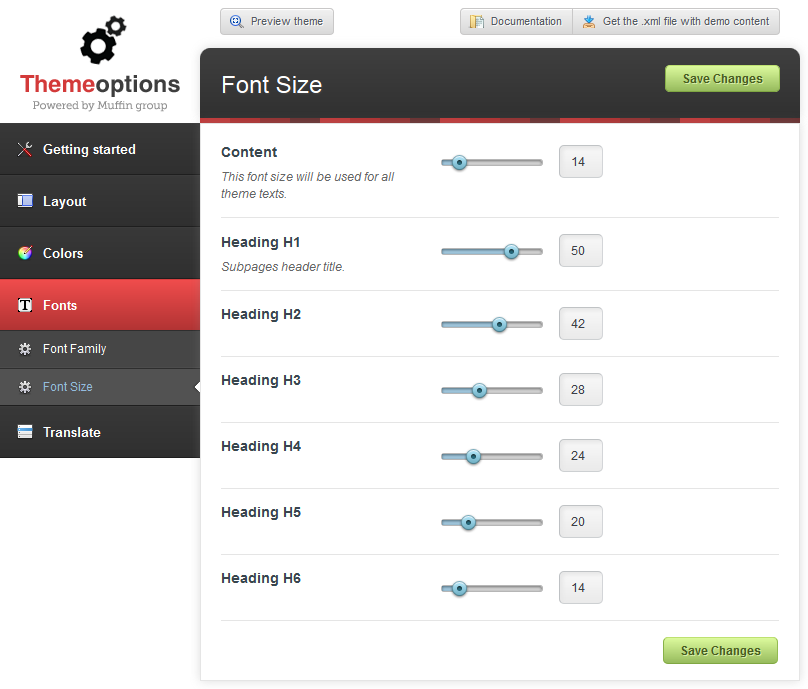The width and height of the screenshot is (808, 689).
Task: Click the Translate flag icon
Action: [25, 432]
